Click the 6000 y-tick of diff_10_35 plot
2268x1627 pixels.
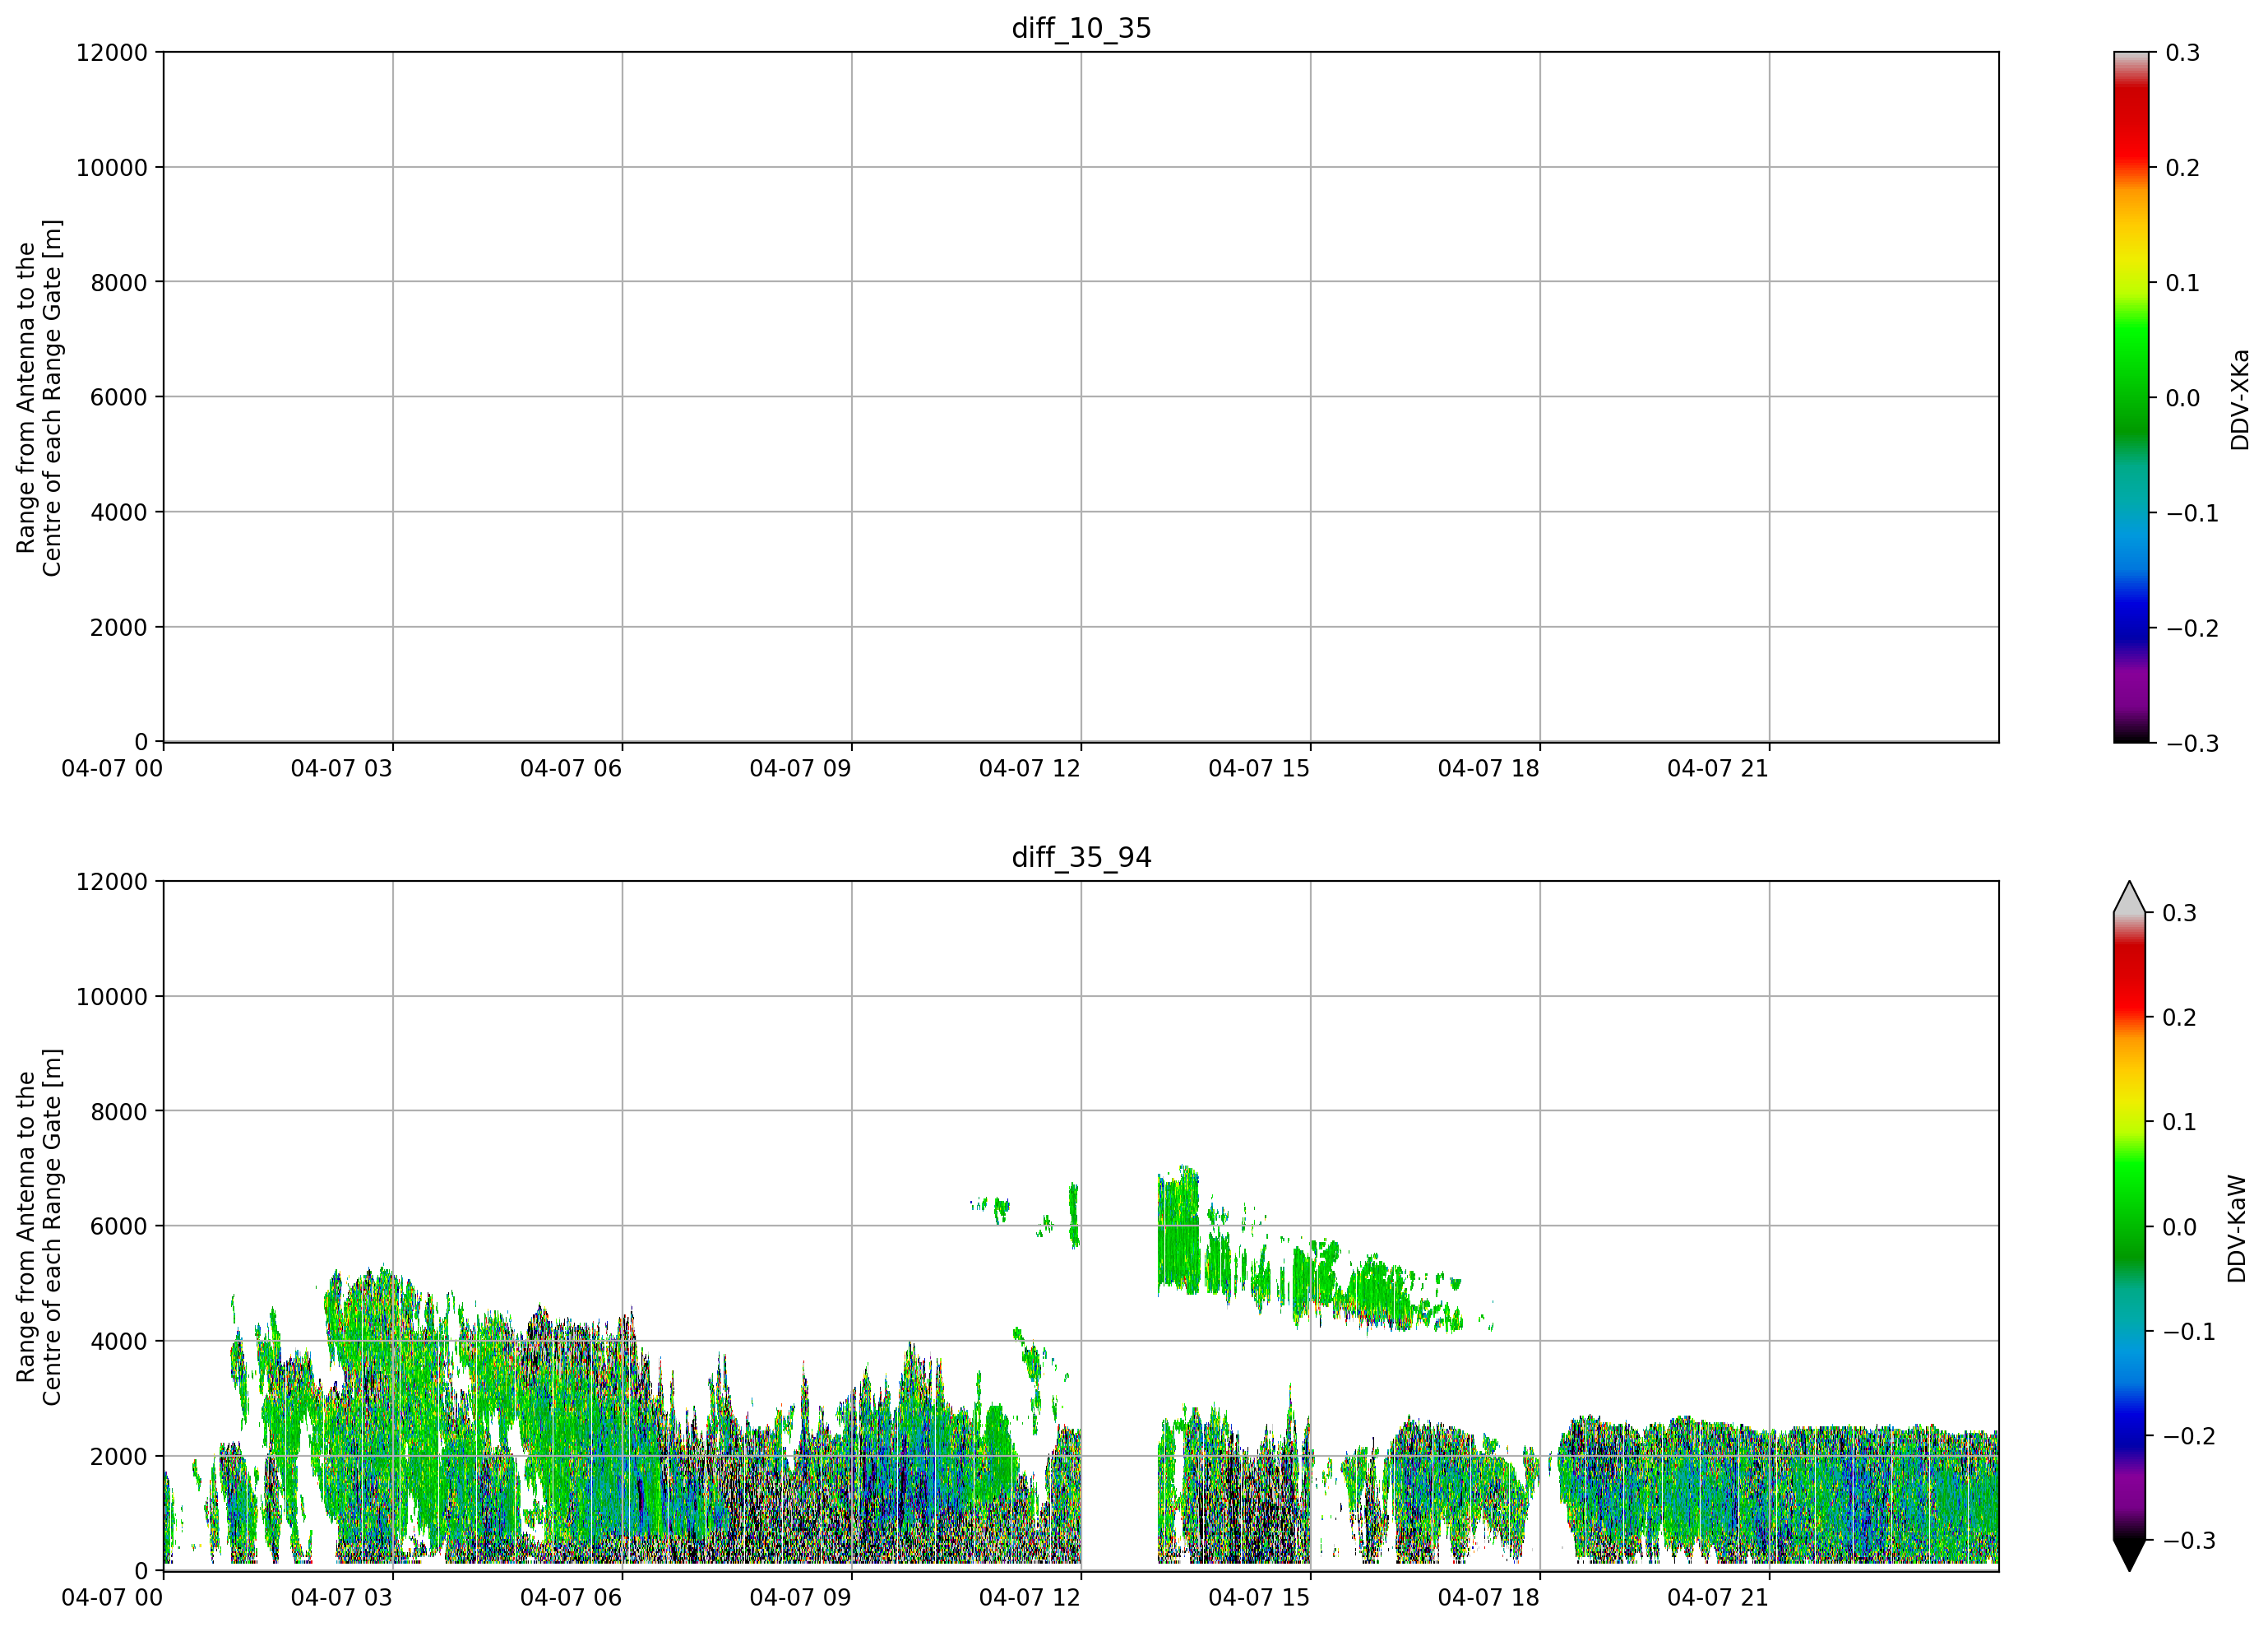pos(119,397)
